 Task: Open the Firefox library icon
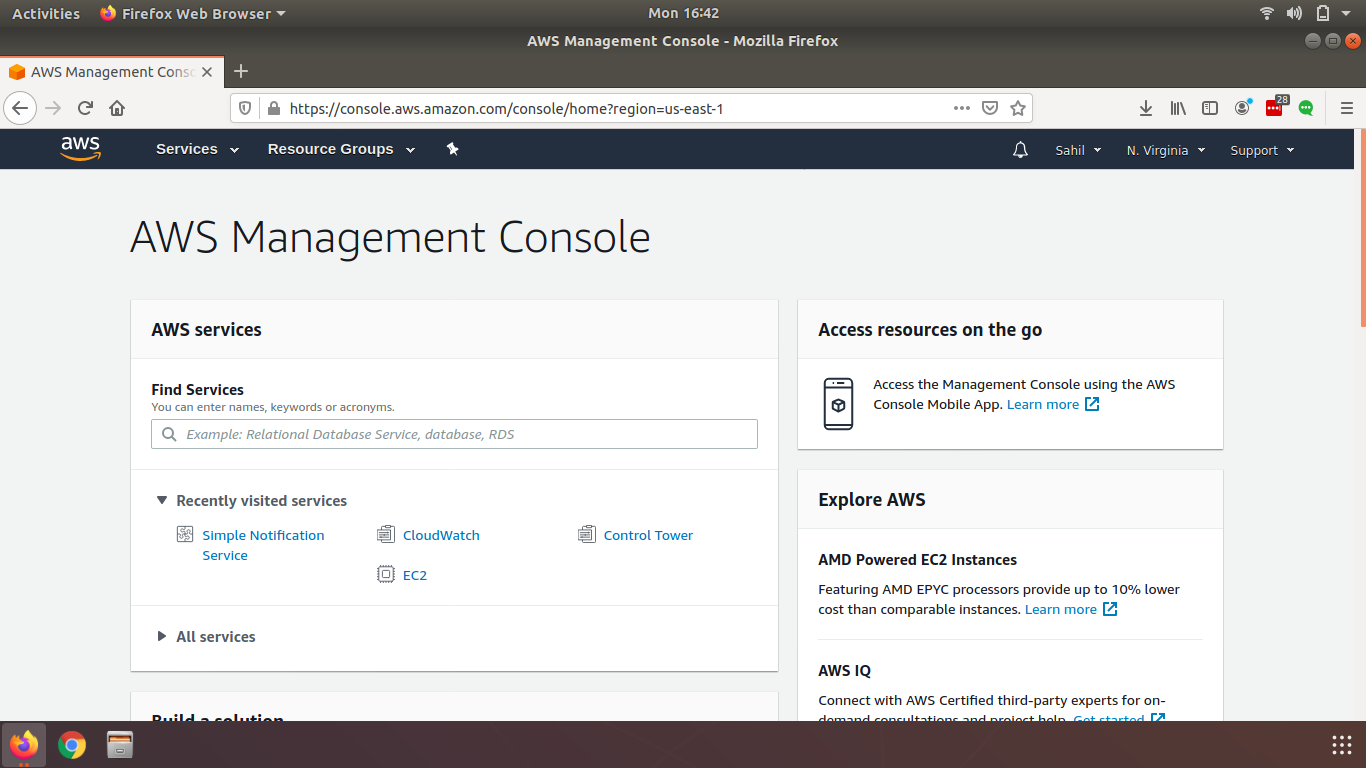[x=1178, y=108]
